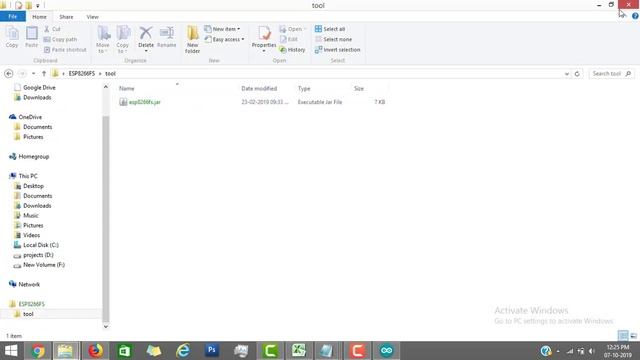The width and height of the screenshot is (640, 360).
Task: Open projects (D:) drive
Action: [34, 255]
